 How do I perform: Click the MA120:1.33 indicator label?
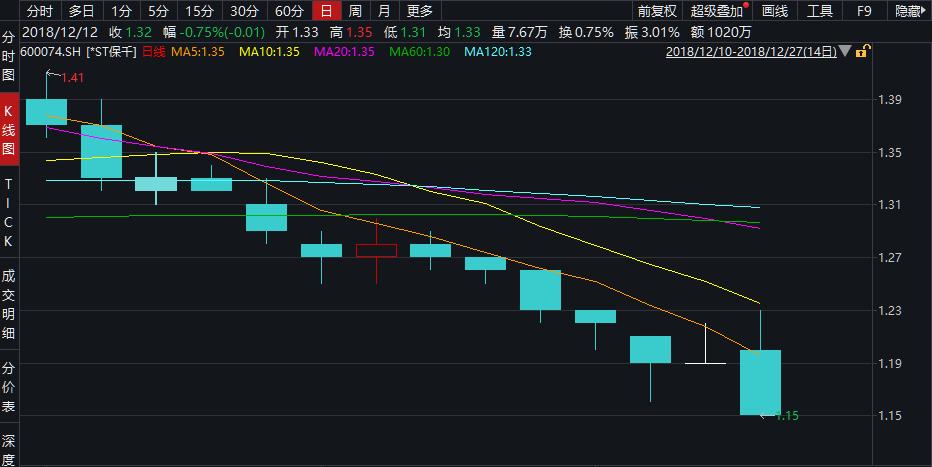(498, 52)
